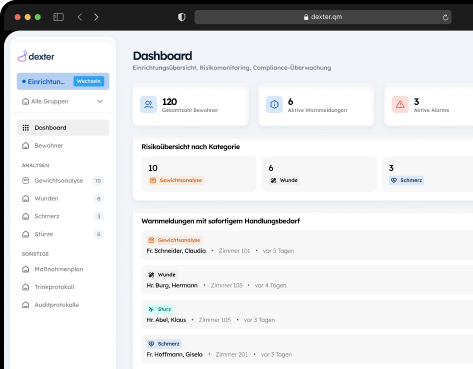Open the Schmerz analysis page
The width and height of the screenshot is (473, 369).
(63, 216)
